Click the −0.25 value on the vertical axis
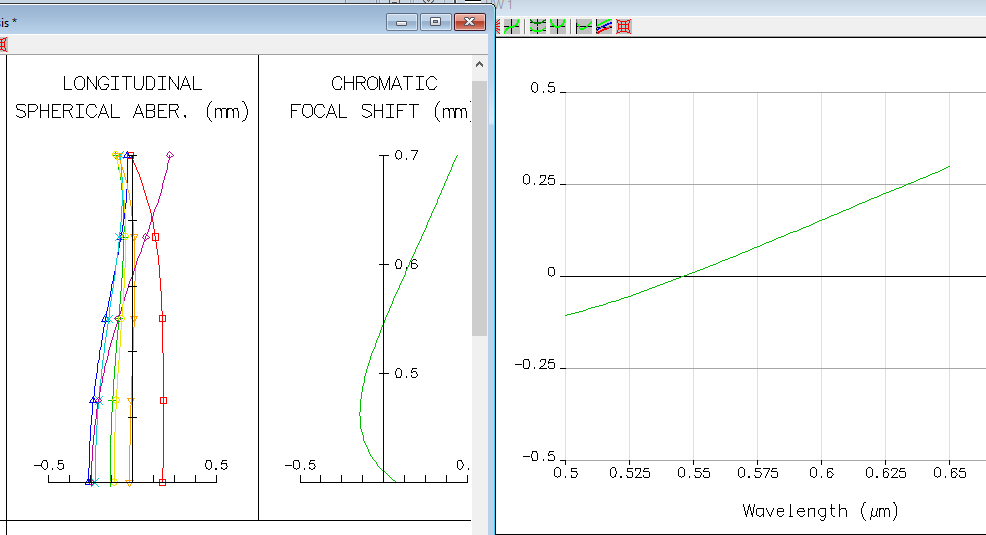This screenshot has width=986, height=535. point(535,365)
